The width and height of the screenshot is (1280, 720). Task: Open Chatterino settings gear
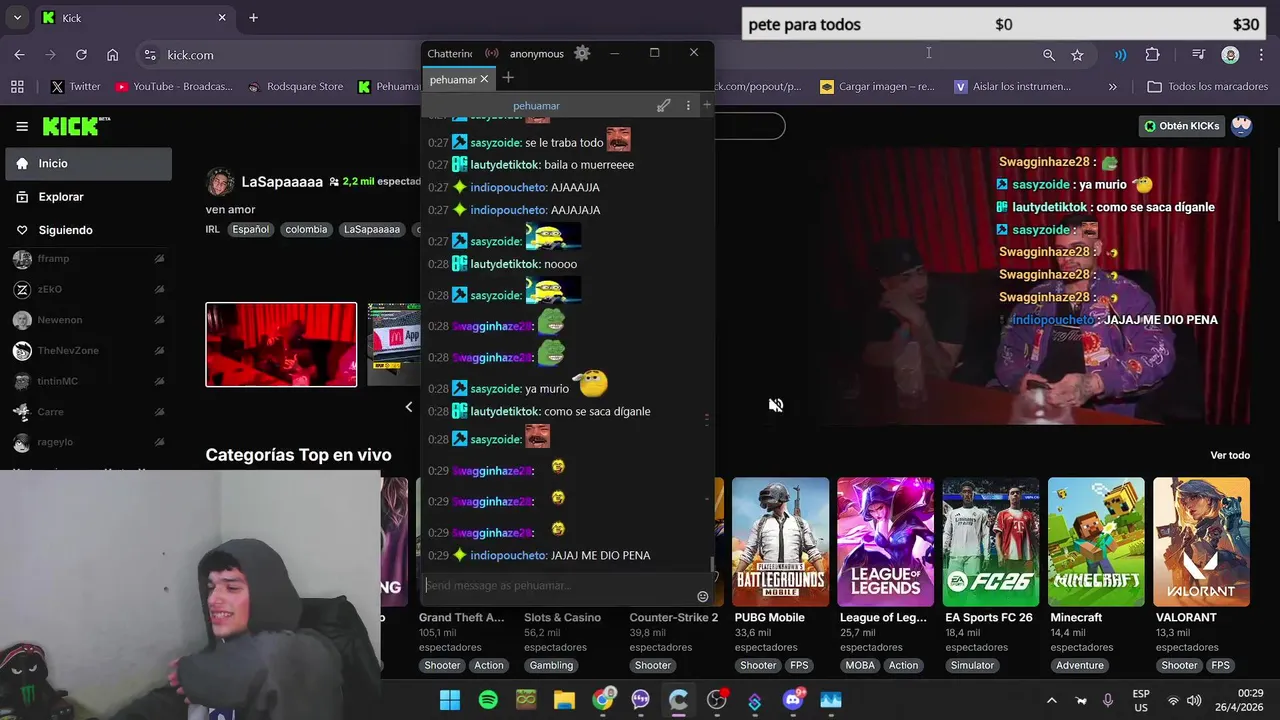(582, 53)
